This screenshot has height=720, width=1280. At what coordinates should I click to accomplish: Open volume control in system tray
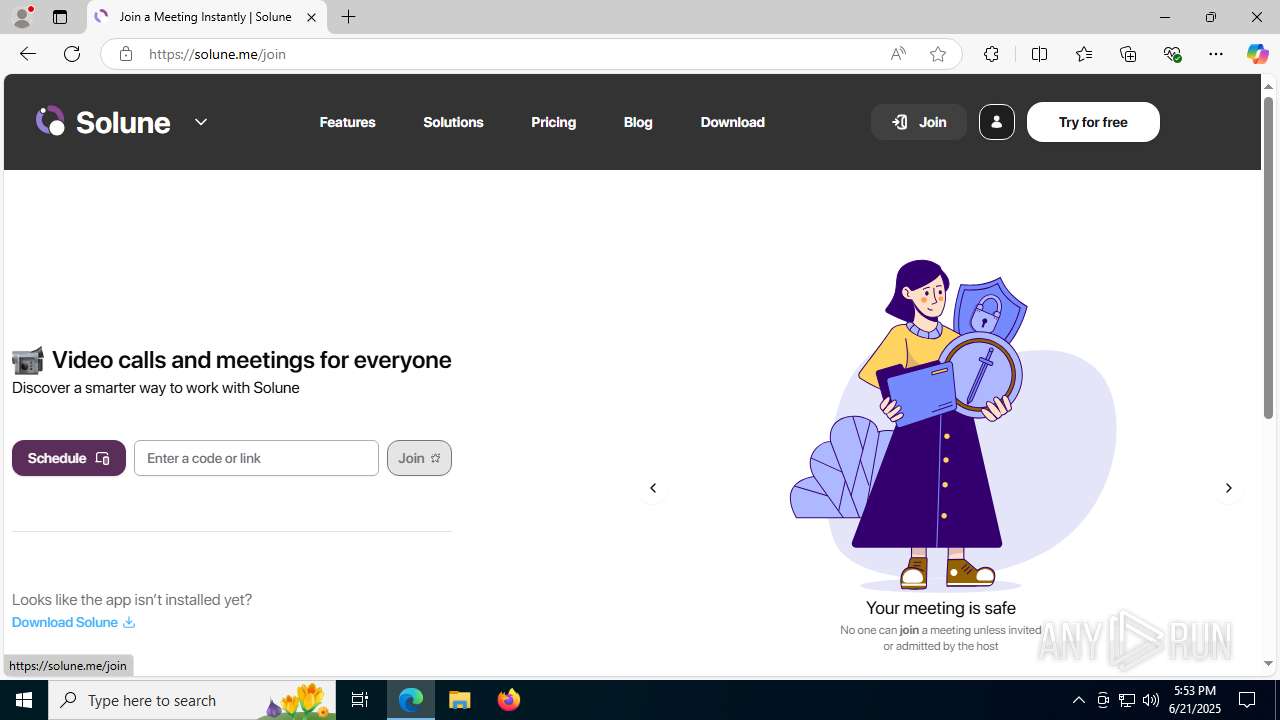[1151, 700]
